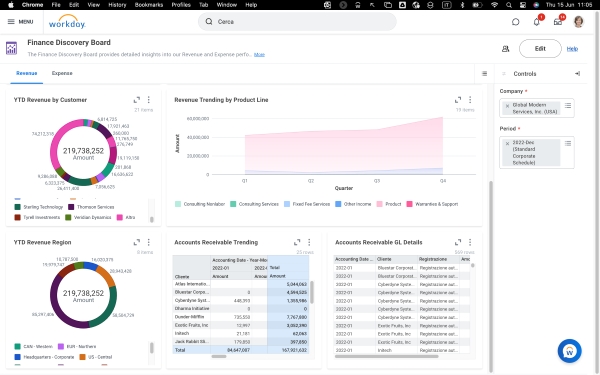The height and width of the screenshot is (375, 600).
Task: Toggle Sterling Technology legend swatch
Action: [17, 207]
